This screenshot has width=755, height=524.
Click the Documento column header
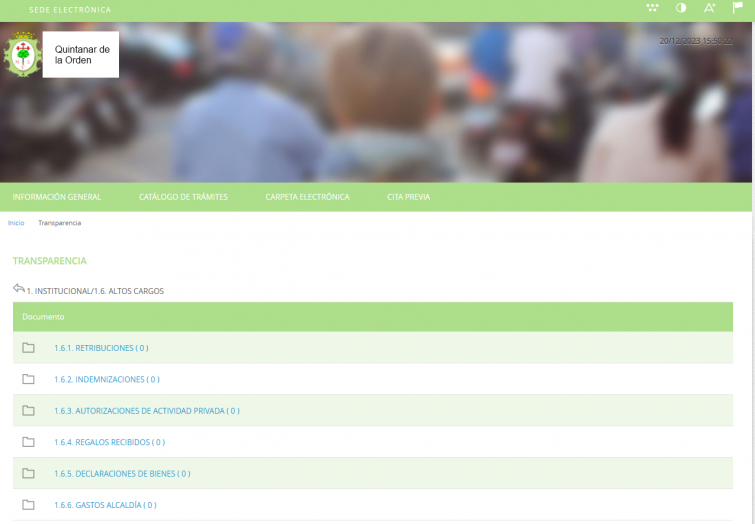[43, 317]
